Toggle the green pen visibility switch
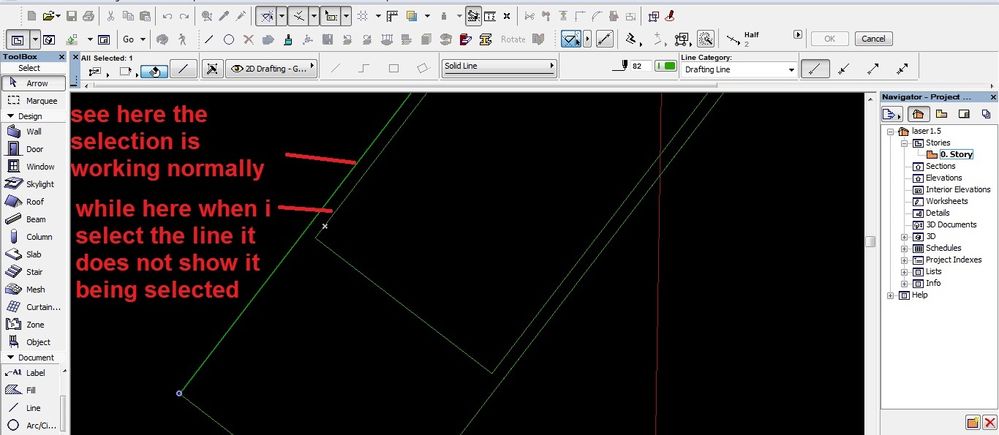This screenshot has height=435, width=999. pos(665,66)
